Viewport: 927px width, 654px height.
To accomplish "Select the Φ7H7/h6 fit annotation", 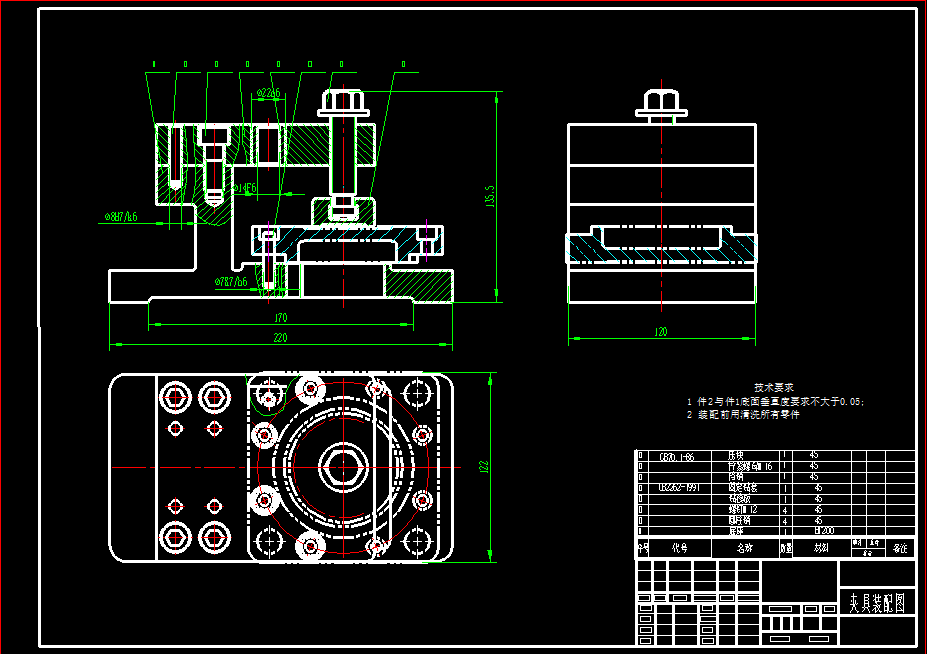I will click(231, 282).
